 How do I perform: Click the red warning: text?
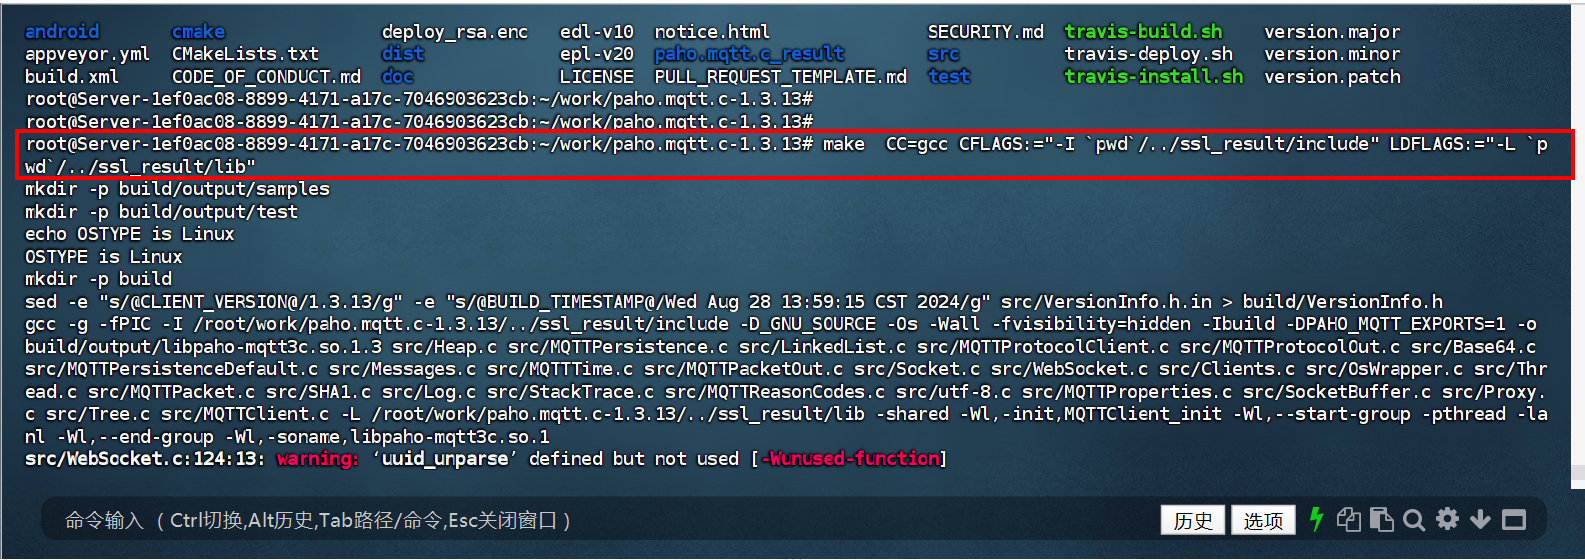click(317, 459)
